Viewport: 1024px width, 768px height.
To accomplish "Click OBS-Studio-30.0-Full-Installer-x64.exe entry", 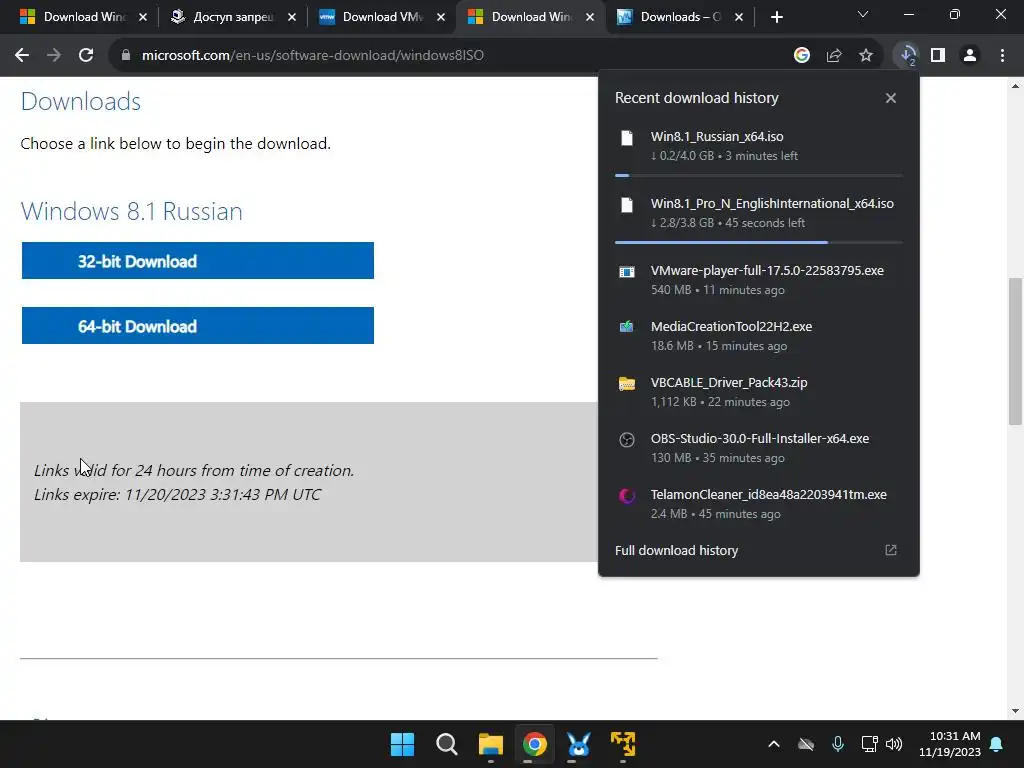I will [x=759, y=448].
